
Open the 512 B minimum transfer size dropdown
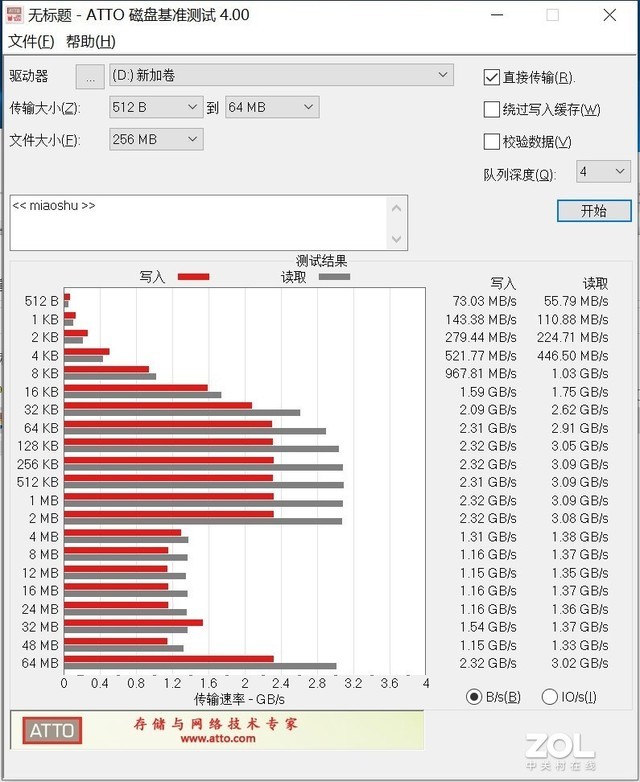pyautogui.click(x=156, y=107)
